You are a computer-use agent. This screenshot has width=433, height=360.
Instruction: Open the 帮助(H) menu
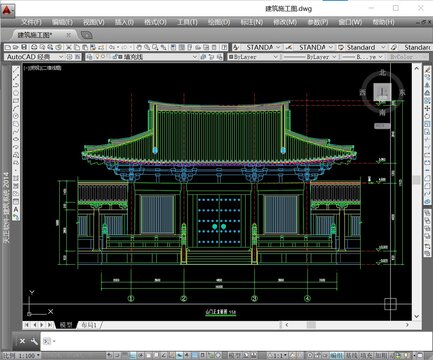pyautogui.click(x=383, y=22)
